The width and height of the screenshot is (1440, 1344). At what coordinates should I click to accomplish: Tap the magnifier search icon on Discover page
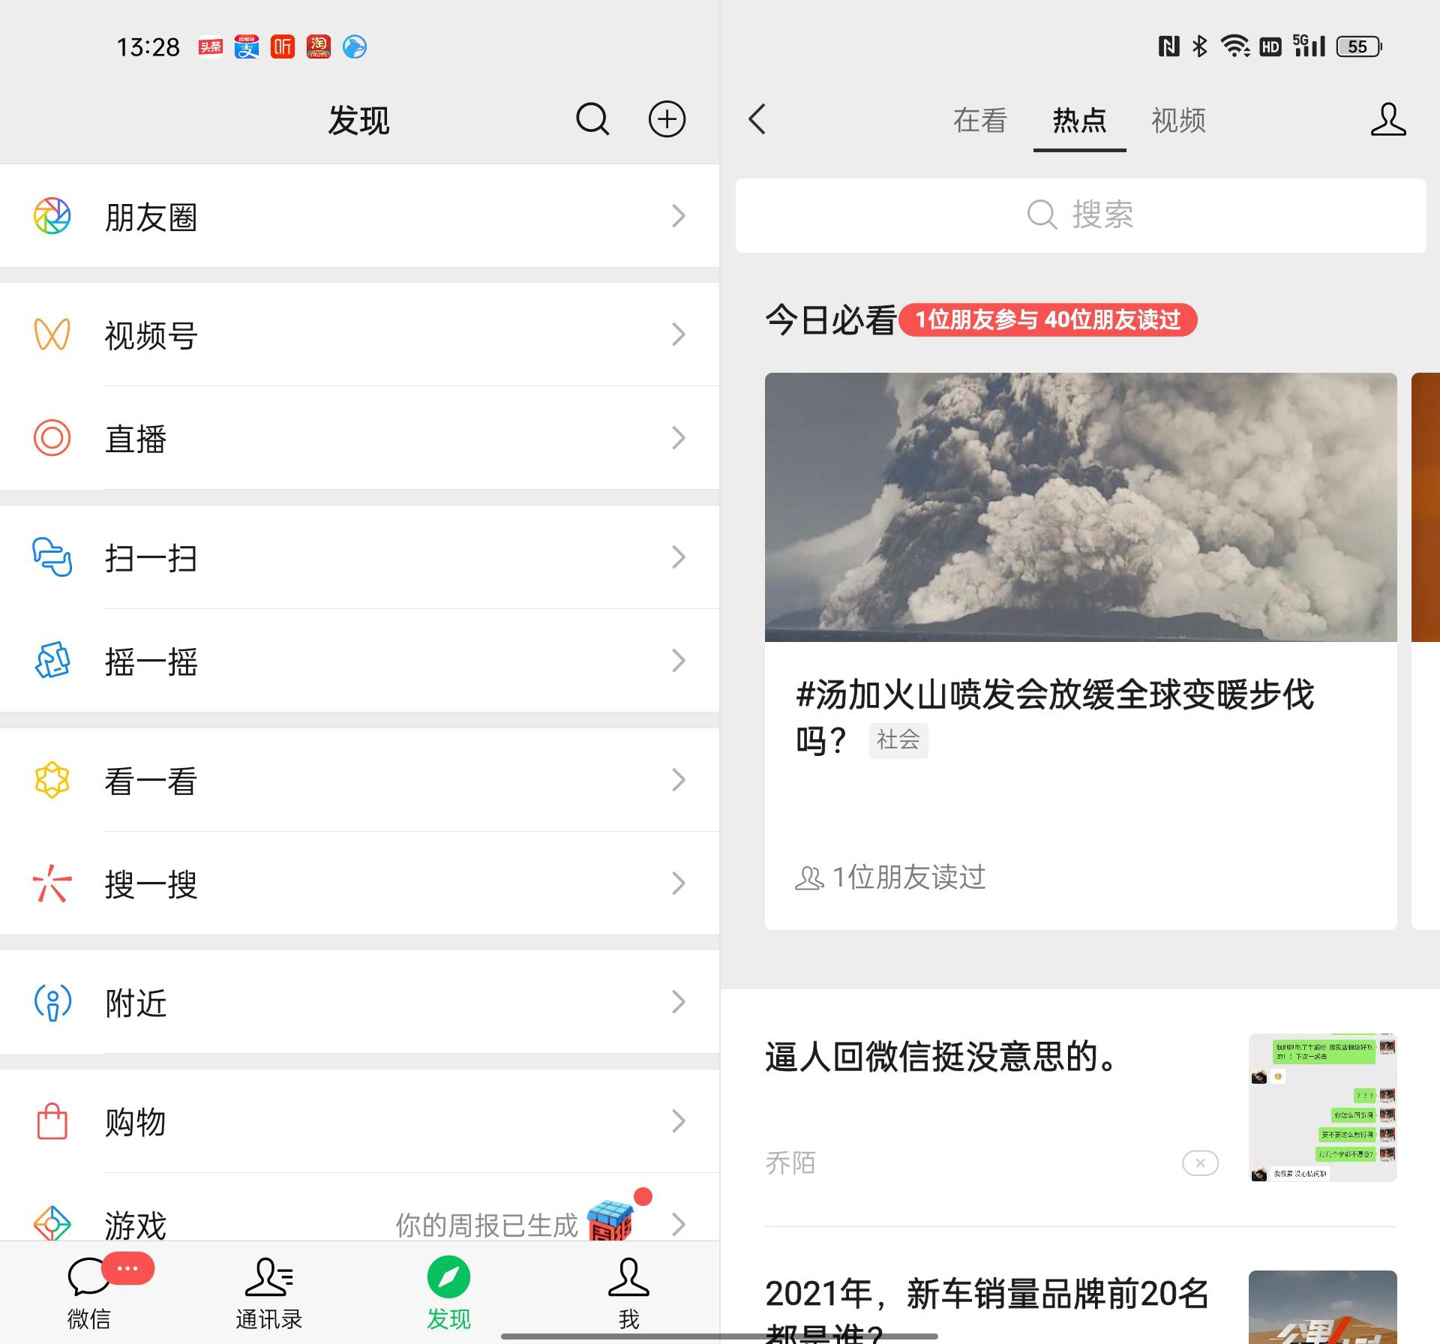click(592, 119)
